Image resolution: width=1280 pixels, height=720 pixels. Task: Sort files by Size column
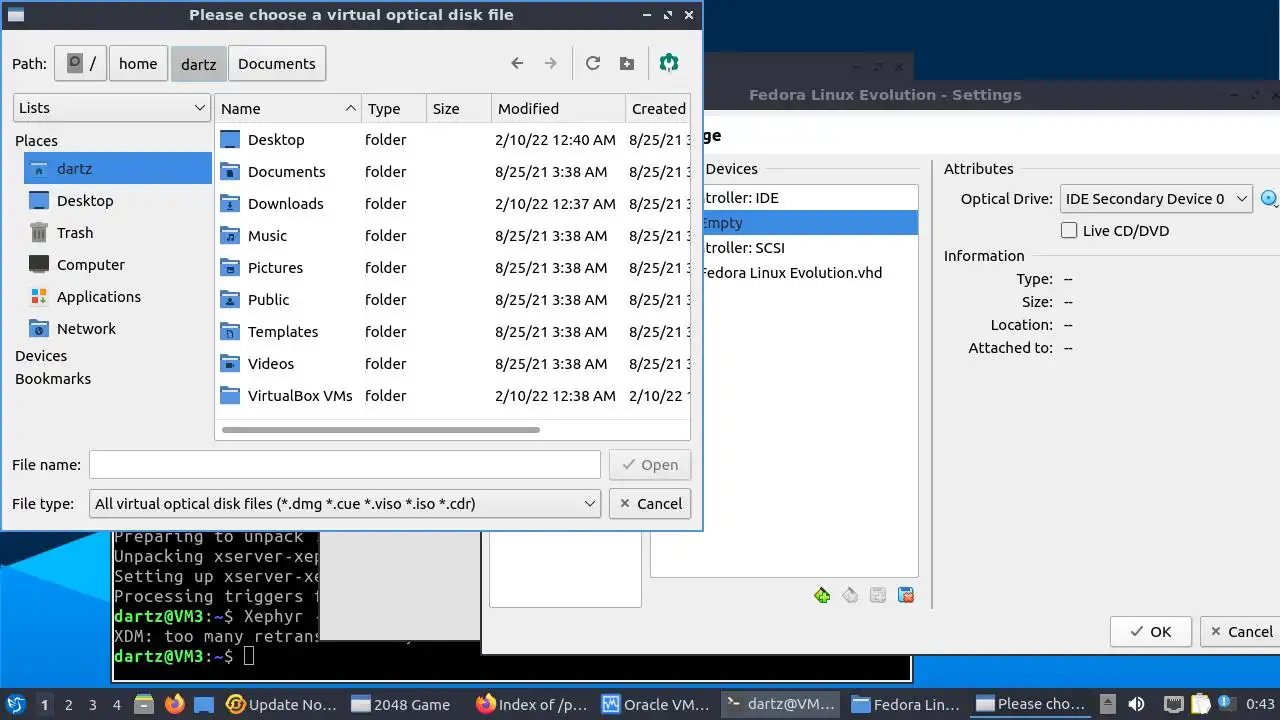(x=459, y=108)
